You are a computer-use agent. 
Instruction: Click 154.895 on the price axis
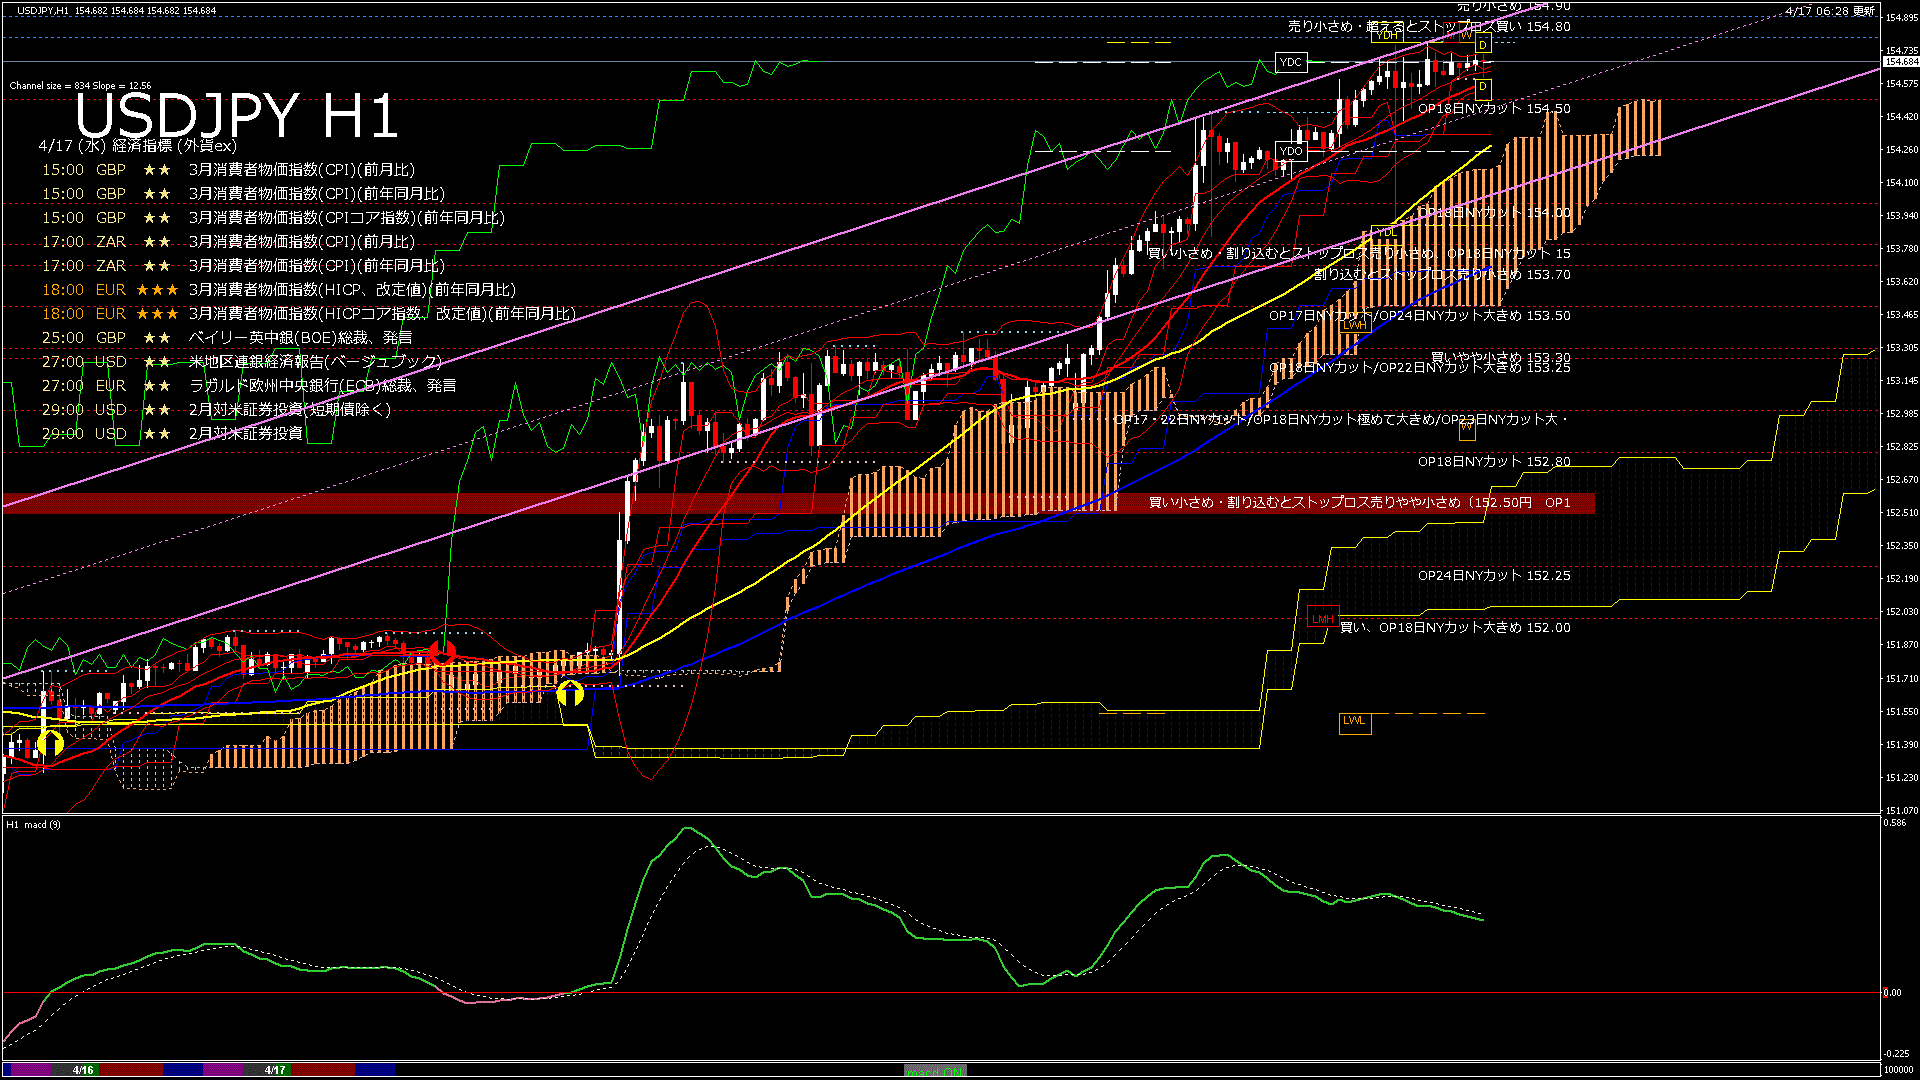[x=1901, y=18]
